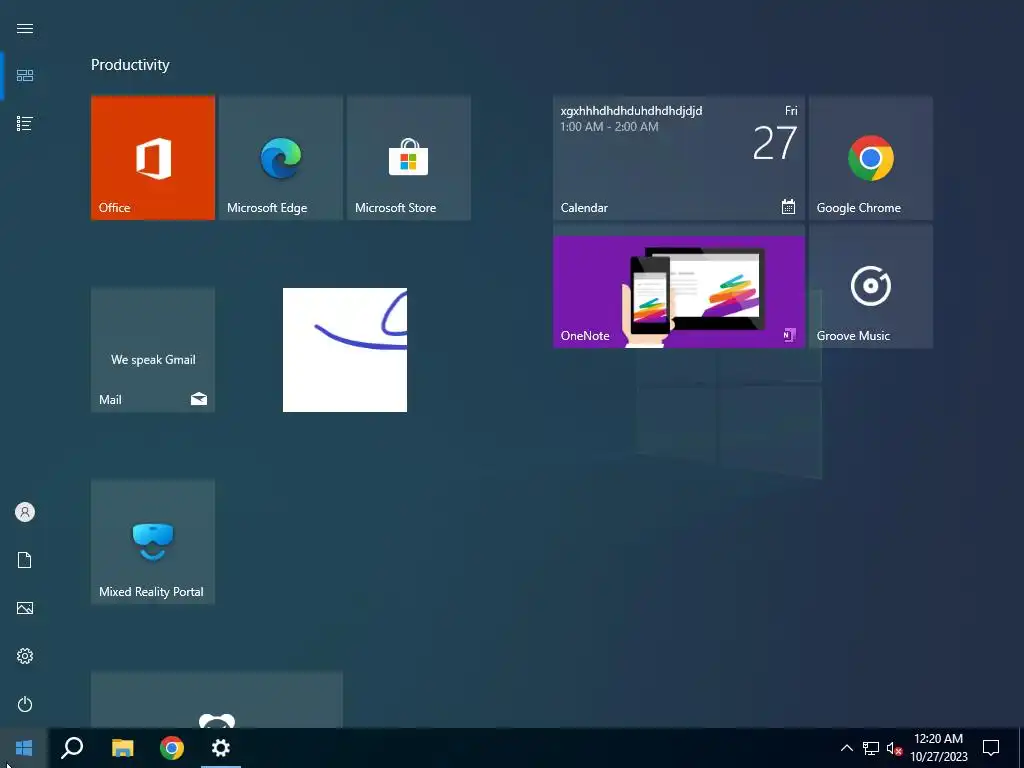Open the Mail tile
Viewport: 1024px width, 768px height.
pos(153,350)
